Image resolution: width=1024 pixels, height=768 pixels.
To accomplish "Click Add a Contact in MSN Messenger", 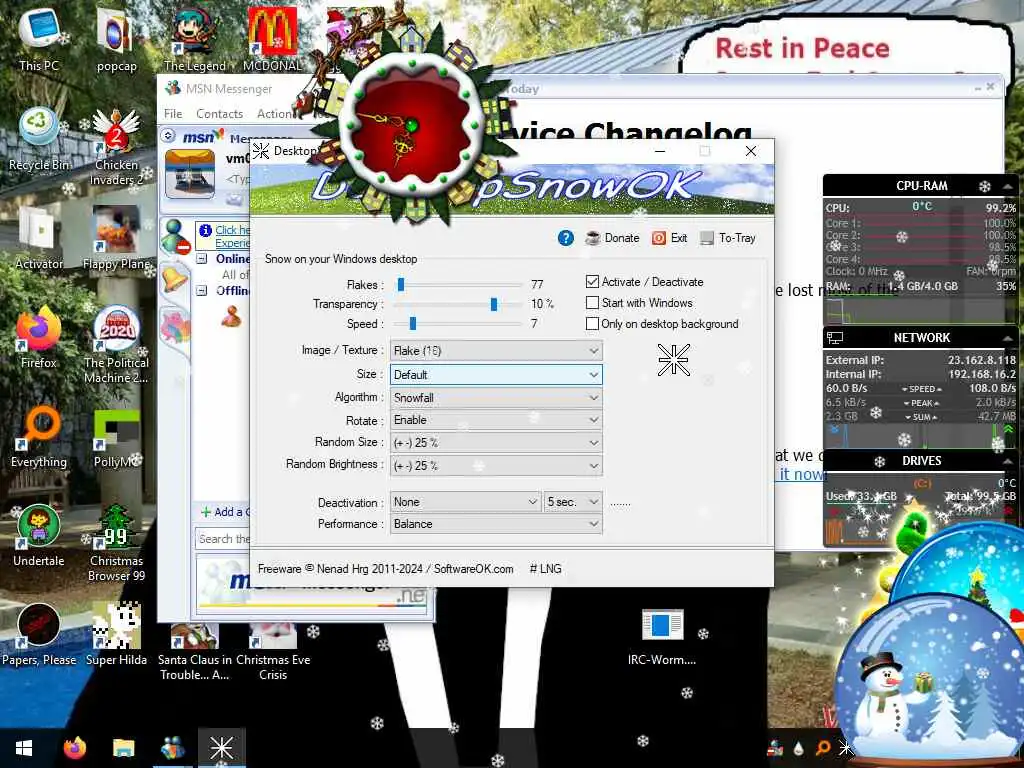I will pos(225,512).
